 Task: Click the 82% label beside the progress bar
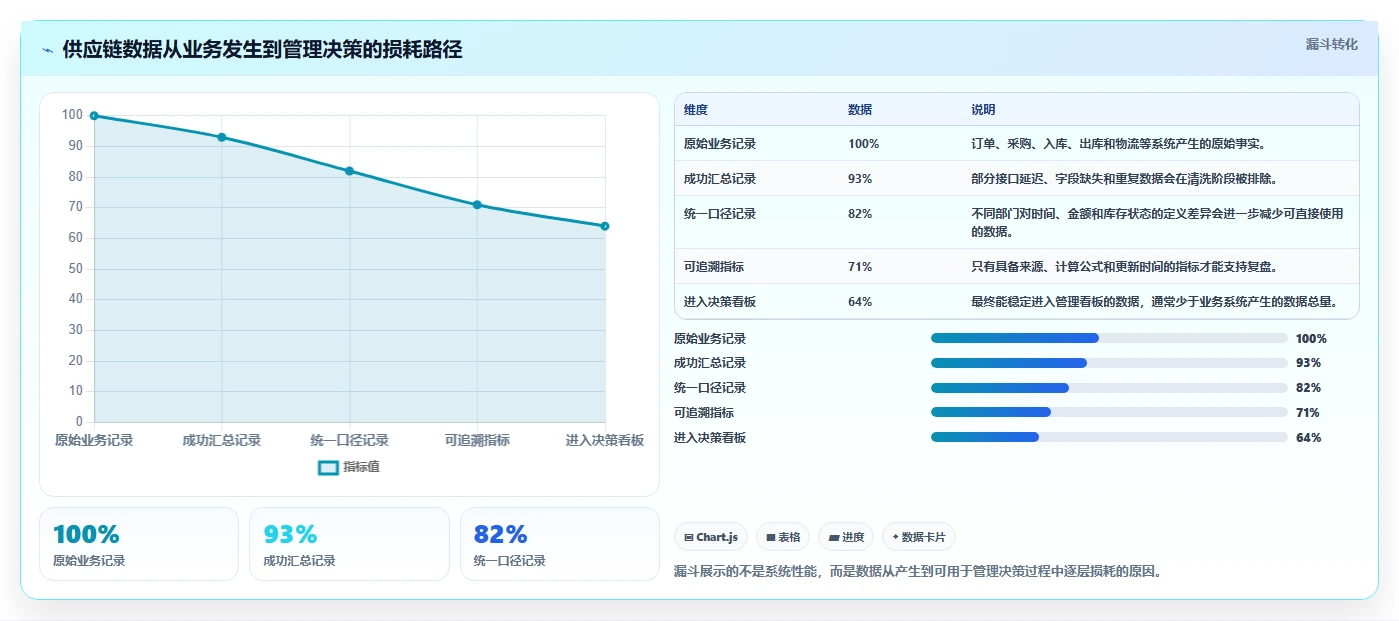[1308, 388]
